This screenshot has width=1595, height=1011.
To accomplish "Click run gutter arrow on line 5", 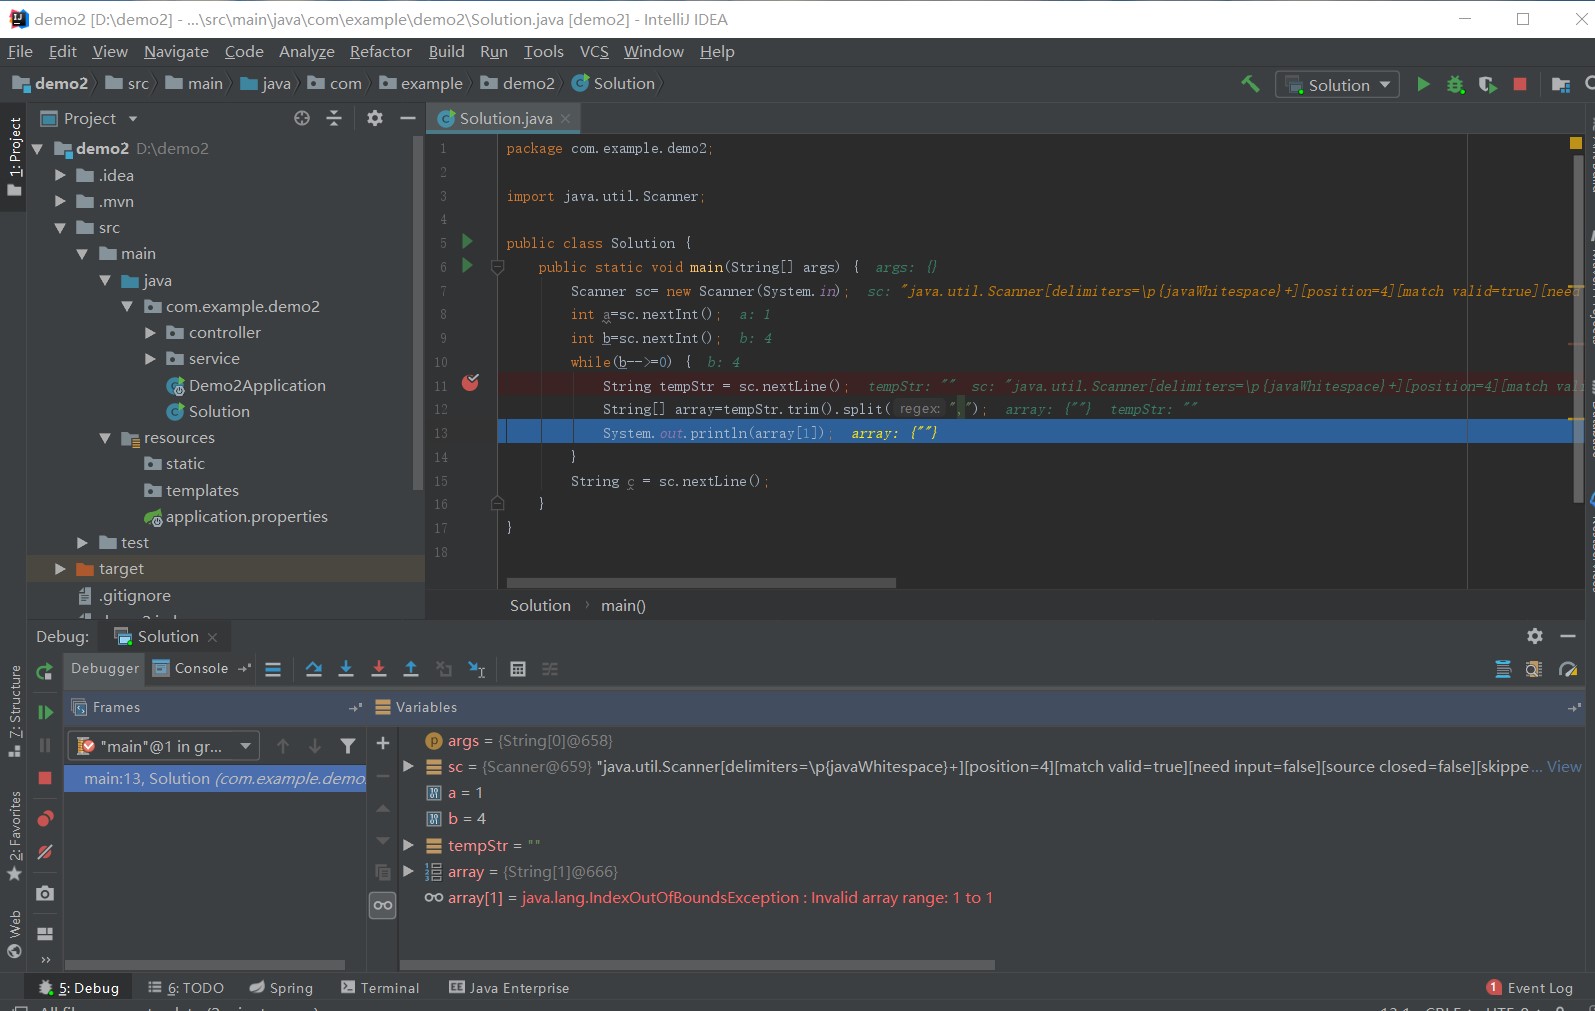I will pyautogui.click(x=467, y=241).
